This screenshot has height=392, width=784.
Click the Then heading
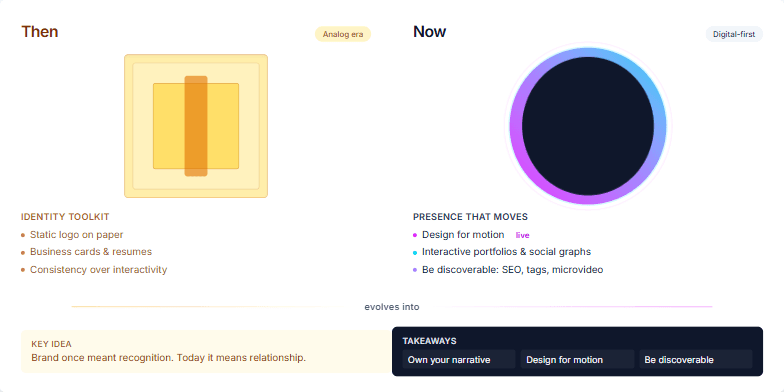40,32
